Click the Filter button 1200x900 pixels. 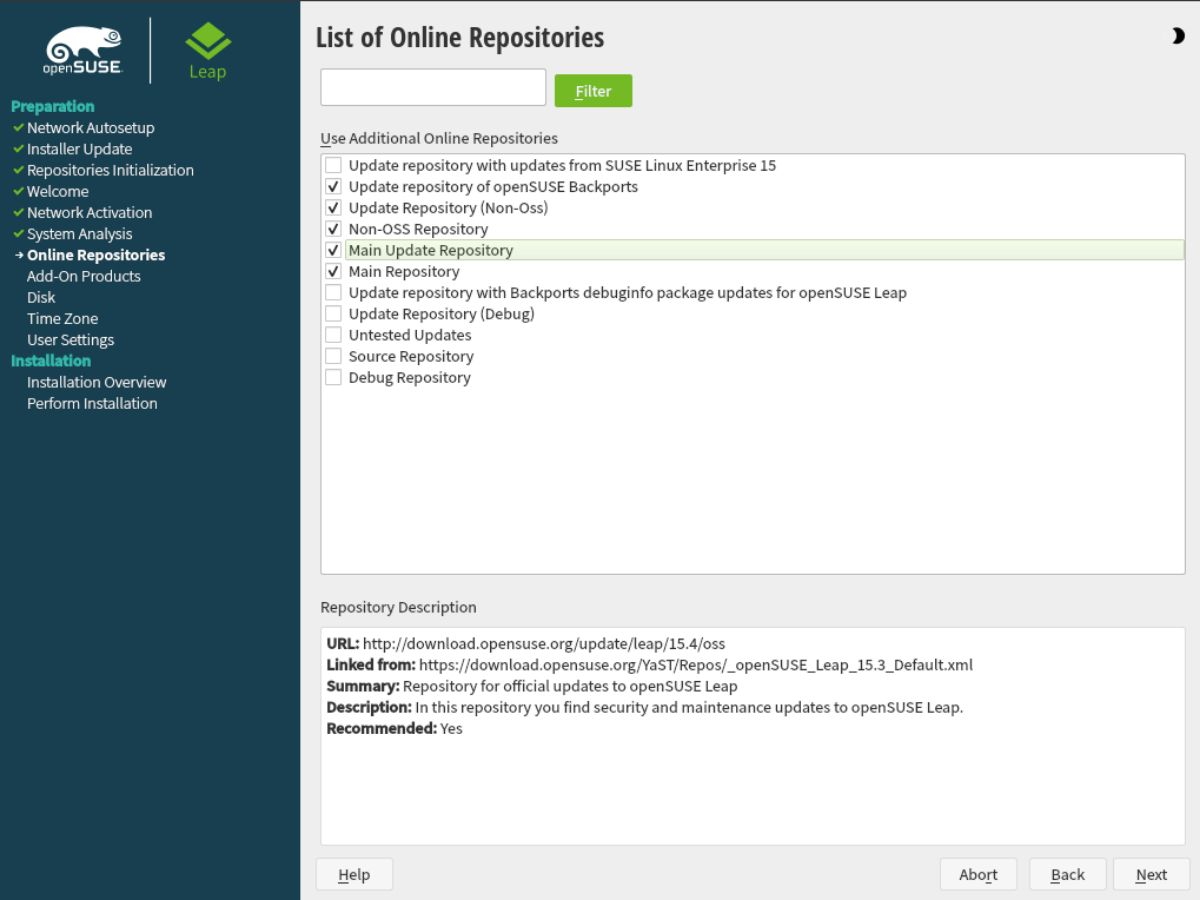point(593,90)
